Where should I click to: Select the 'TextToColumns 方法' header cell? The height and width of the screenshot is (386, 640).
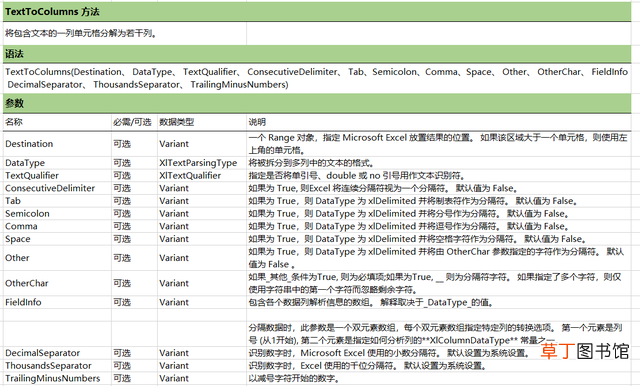tap(317, 12)
